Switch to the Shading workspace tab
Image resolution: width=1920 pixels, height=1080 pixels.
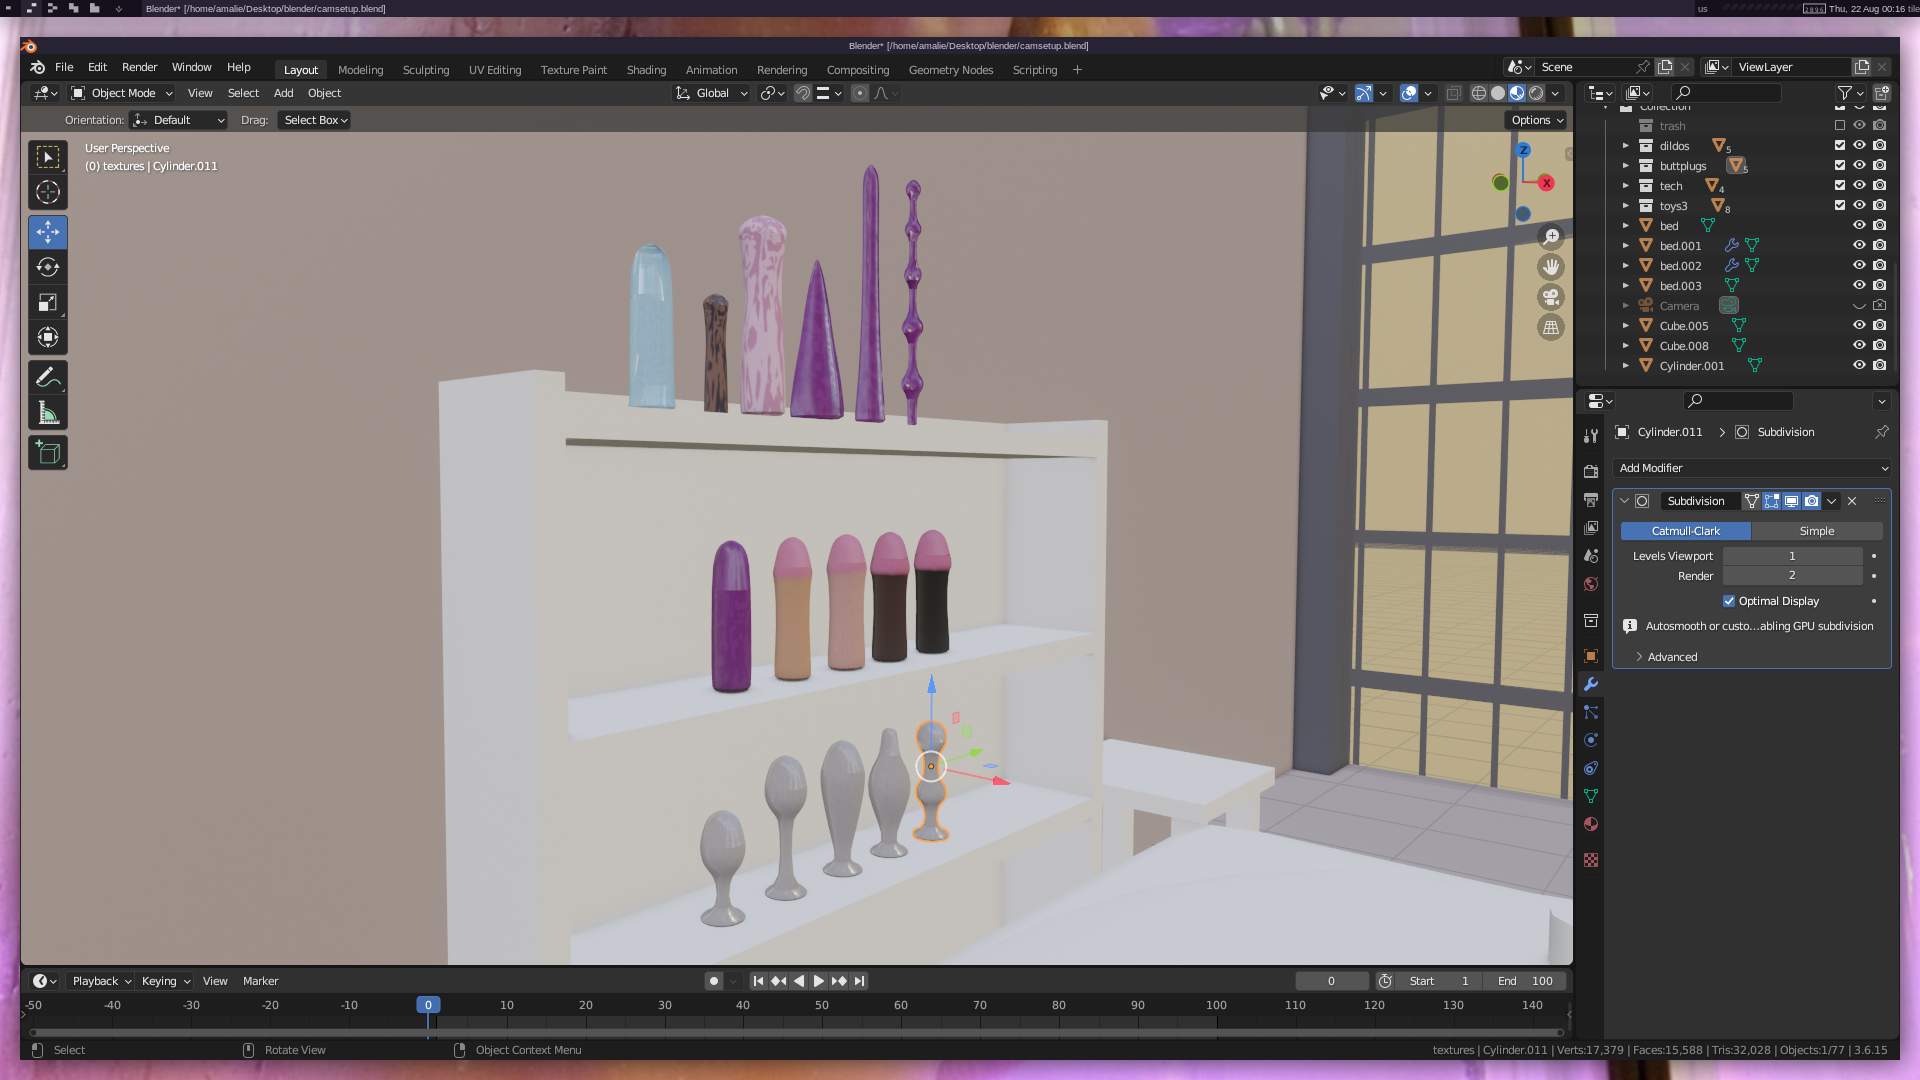click(x=646, y=70)
